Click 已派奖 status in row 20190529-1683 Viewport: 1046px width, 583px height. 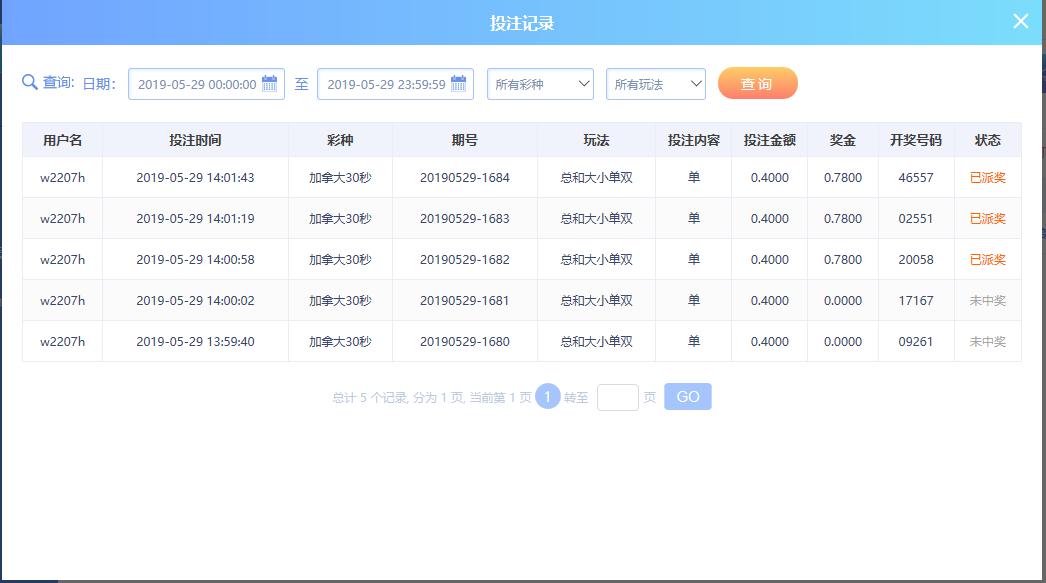(987, 218)
